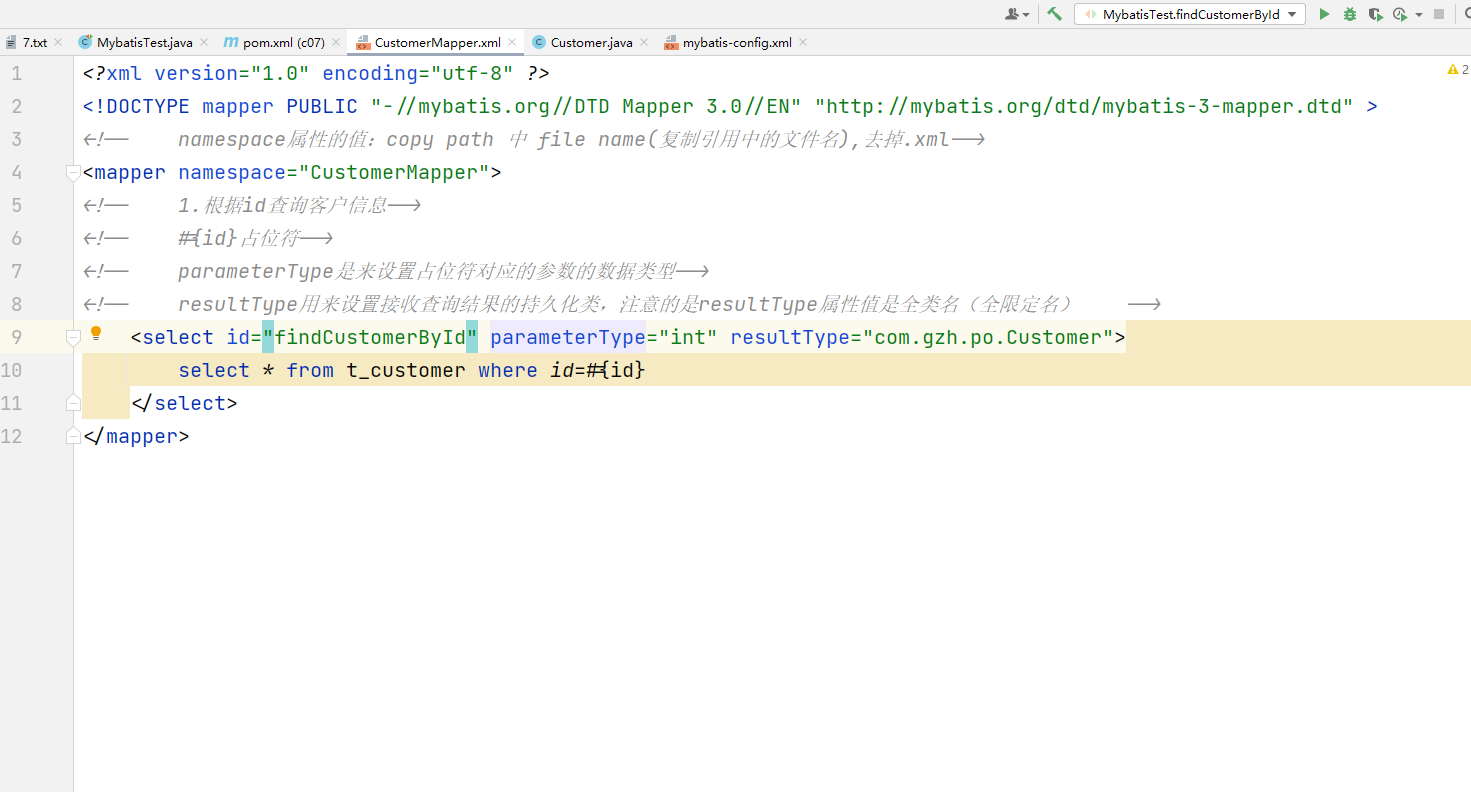
Task: Click the resultType attribute name on line 9
Action: [790, 338]
